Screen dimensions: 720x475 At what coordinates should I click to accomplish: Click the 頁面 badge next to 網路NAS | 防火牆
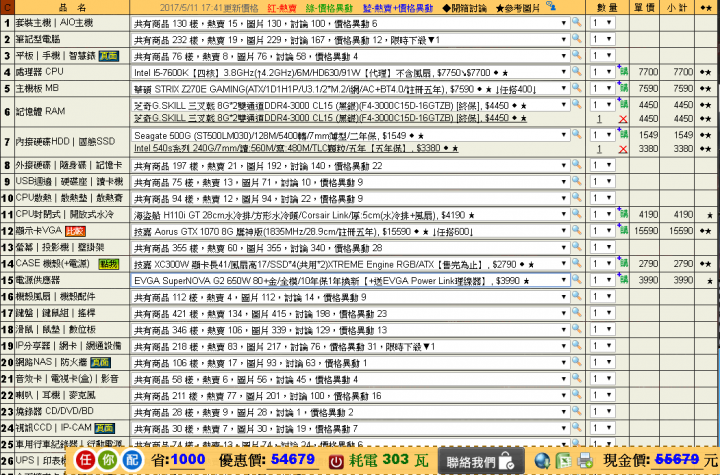coord(100,362)
